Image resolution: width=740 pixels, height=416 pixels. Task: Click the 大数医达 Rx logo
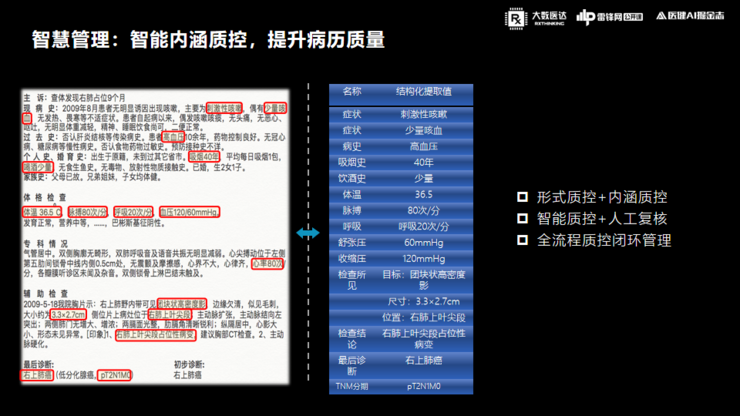[536, 18]
